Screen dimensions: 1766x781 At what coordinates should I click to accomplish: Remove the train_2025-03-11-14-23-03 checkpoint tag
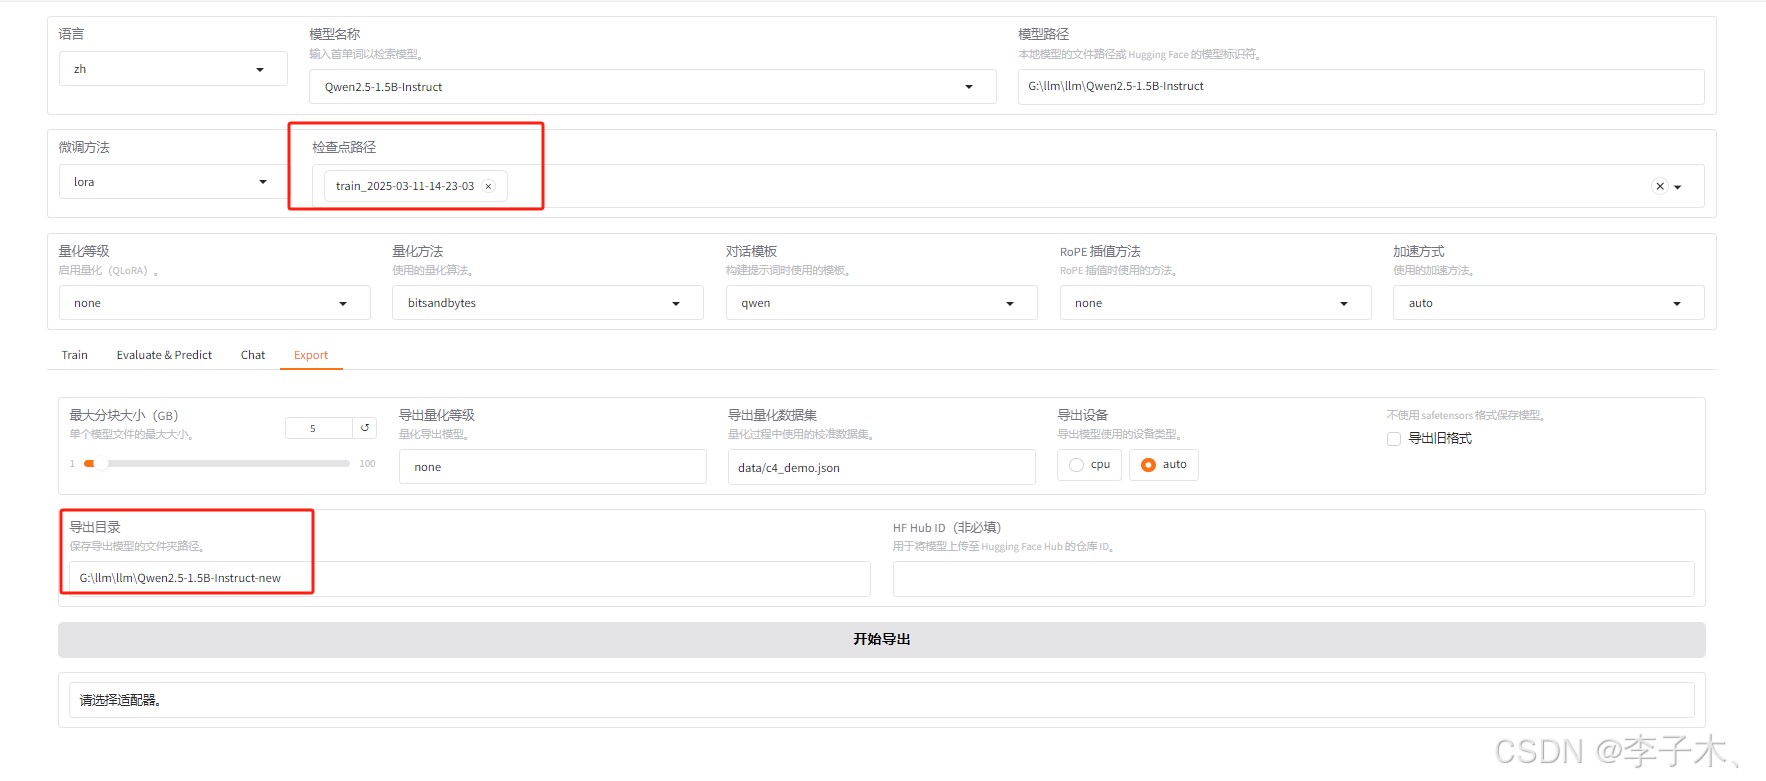click(x=488, y=186)
